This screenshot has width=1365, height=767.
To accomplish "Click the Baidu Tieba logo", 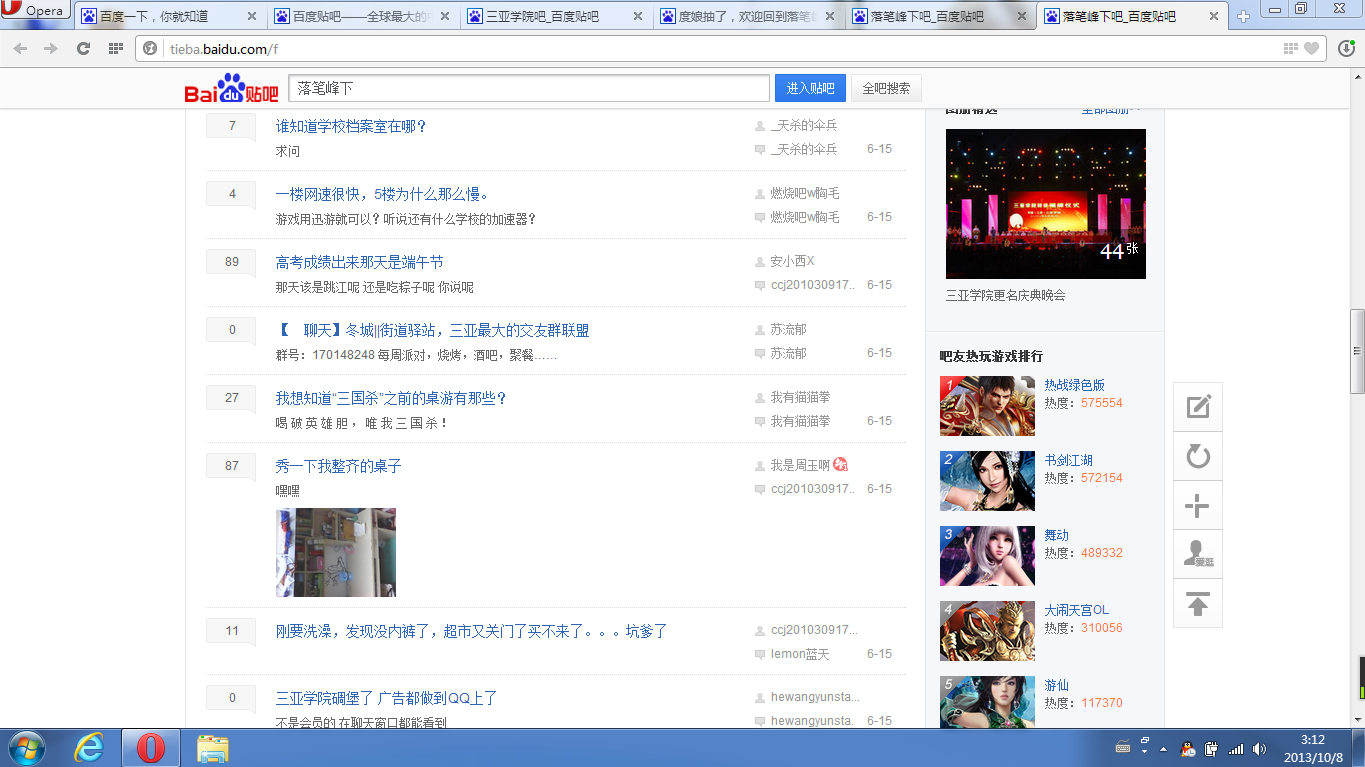I will (x=231, y=89).
